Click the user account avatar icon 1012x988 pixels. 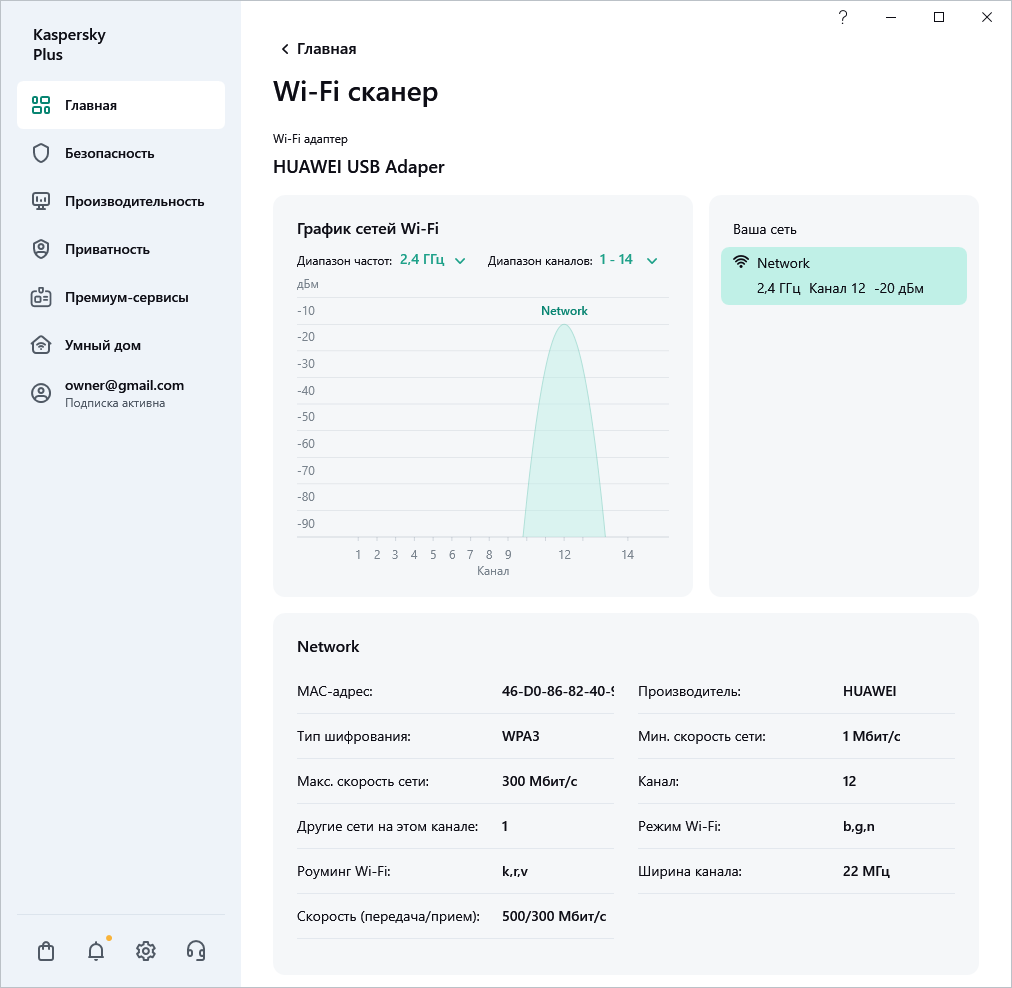[41, 393]
